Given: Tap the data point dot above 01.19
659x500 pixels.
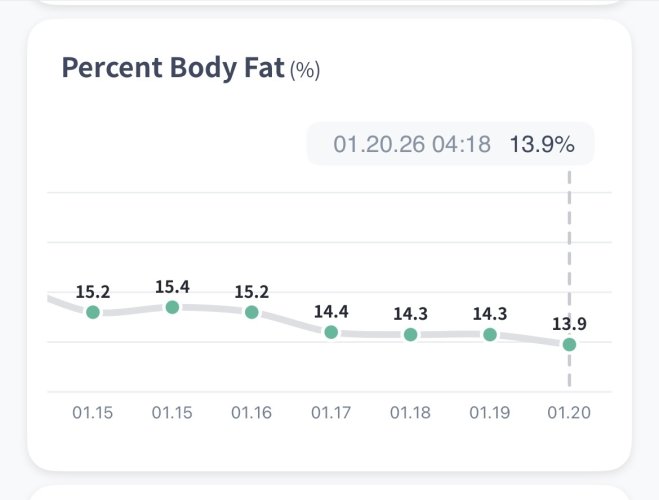Looking at the screenshot, I should click(490, 334).
